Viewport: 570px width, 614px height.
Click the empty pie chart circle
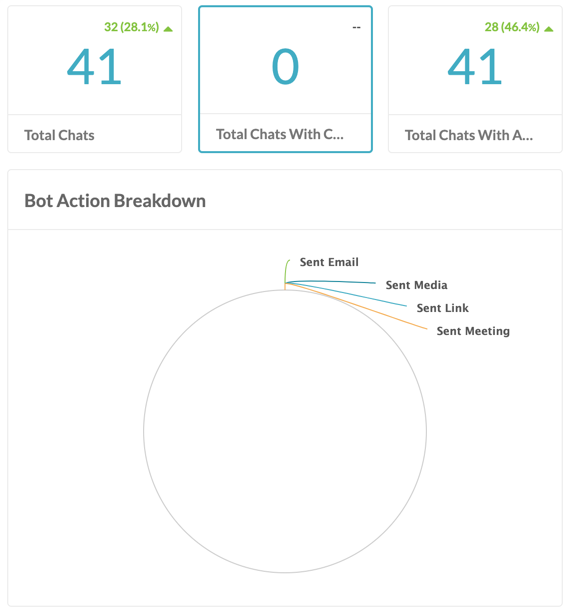(285, 431)
